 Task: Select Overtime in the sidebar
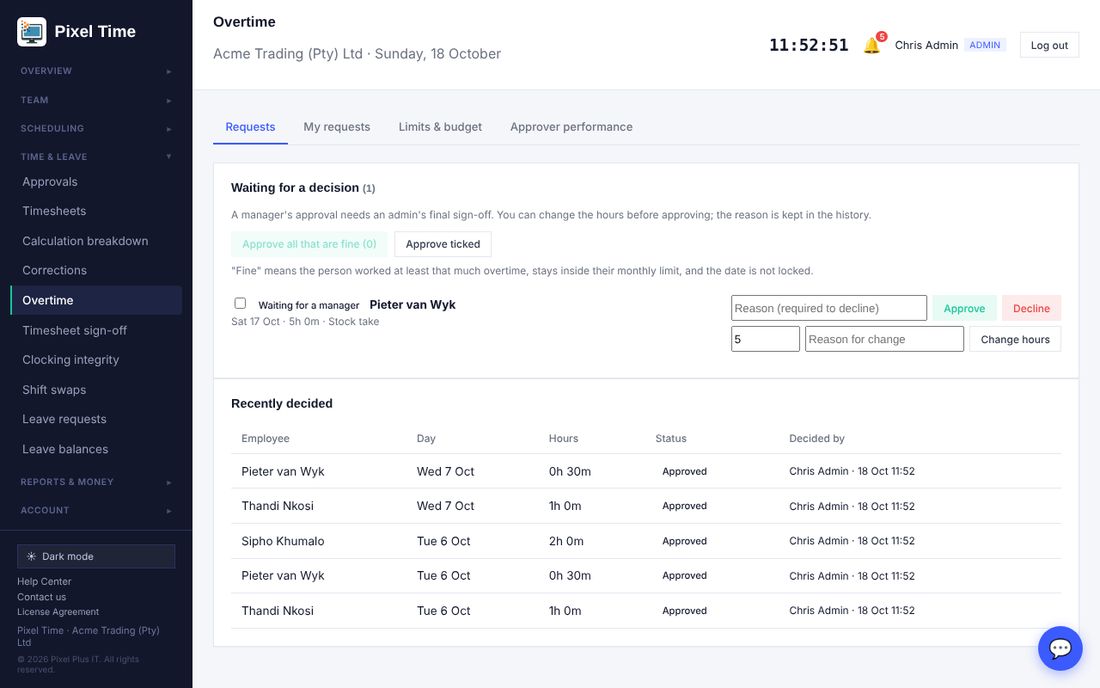tap(96, 300)
